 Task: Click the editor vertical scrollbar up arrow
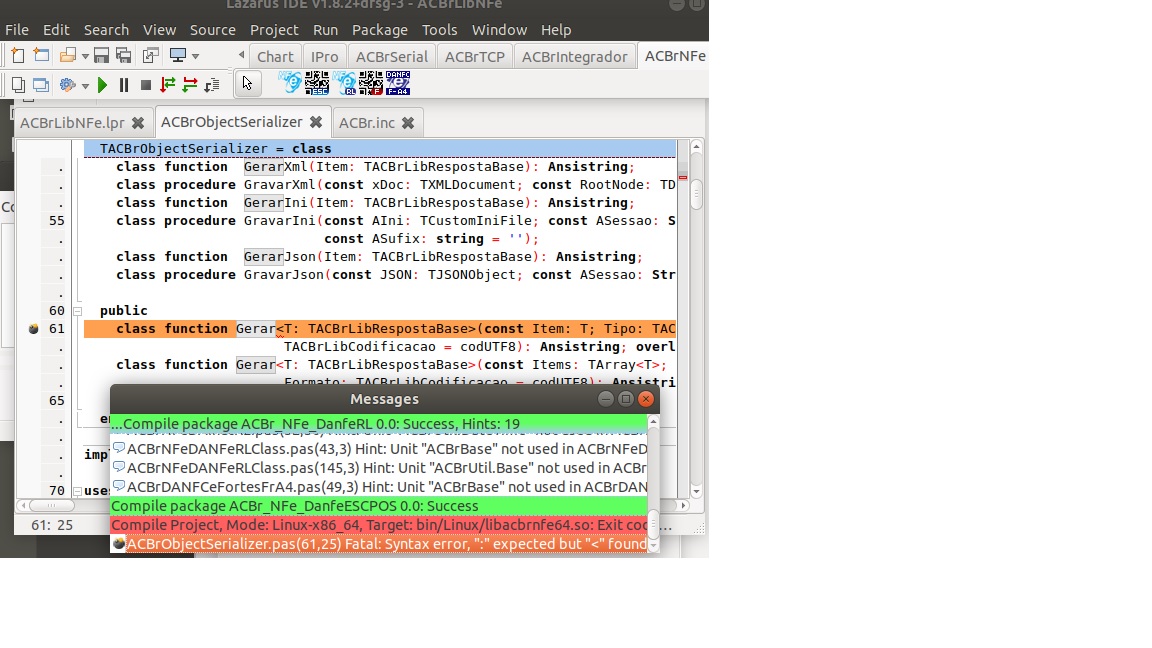[x=696, y=147]
